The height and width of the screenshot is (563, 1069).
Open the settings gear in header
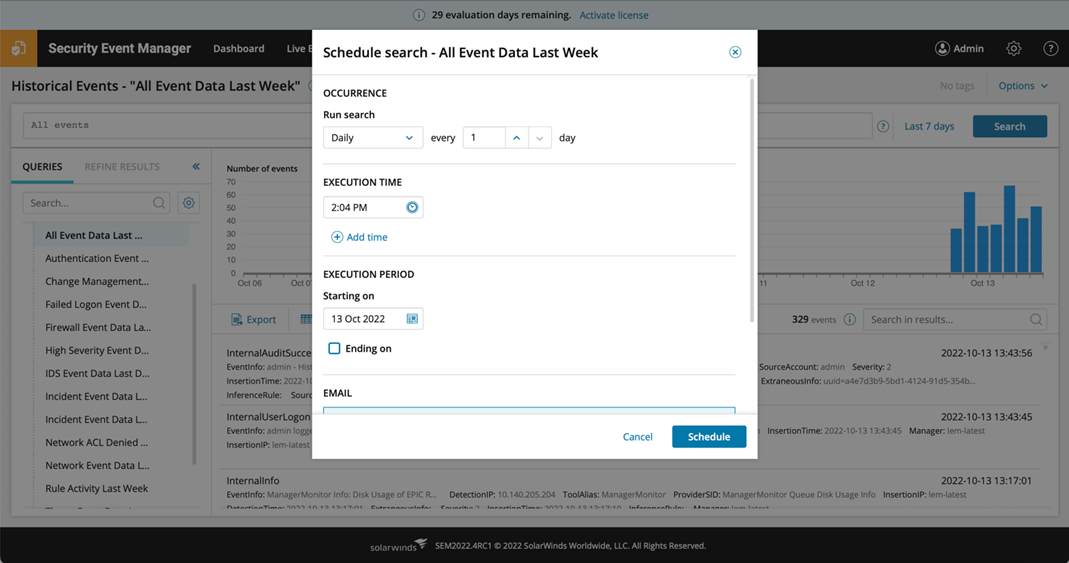[x=1014, y=48]
